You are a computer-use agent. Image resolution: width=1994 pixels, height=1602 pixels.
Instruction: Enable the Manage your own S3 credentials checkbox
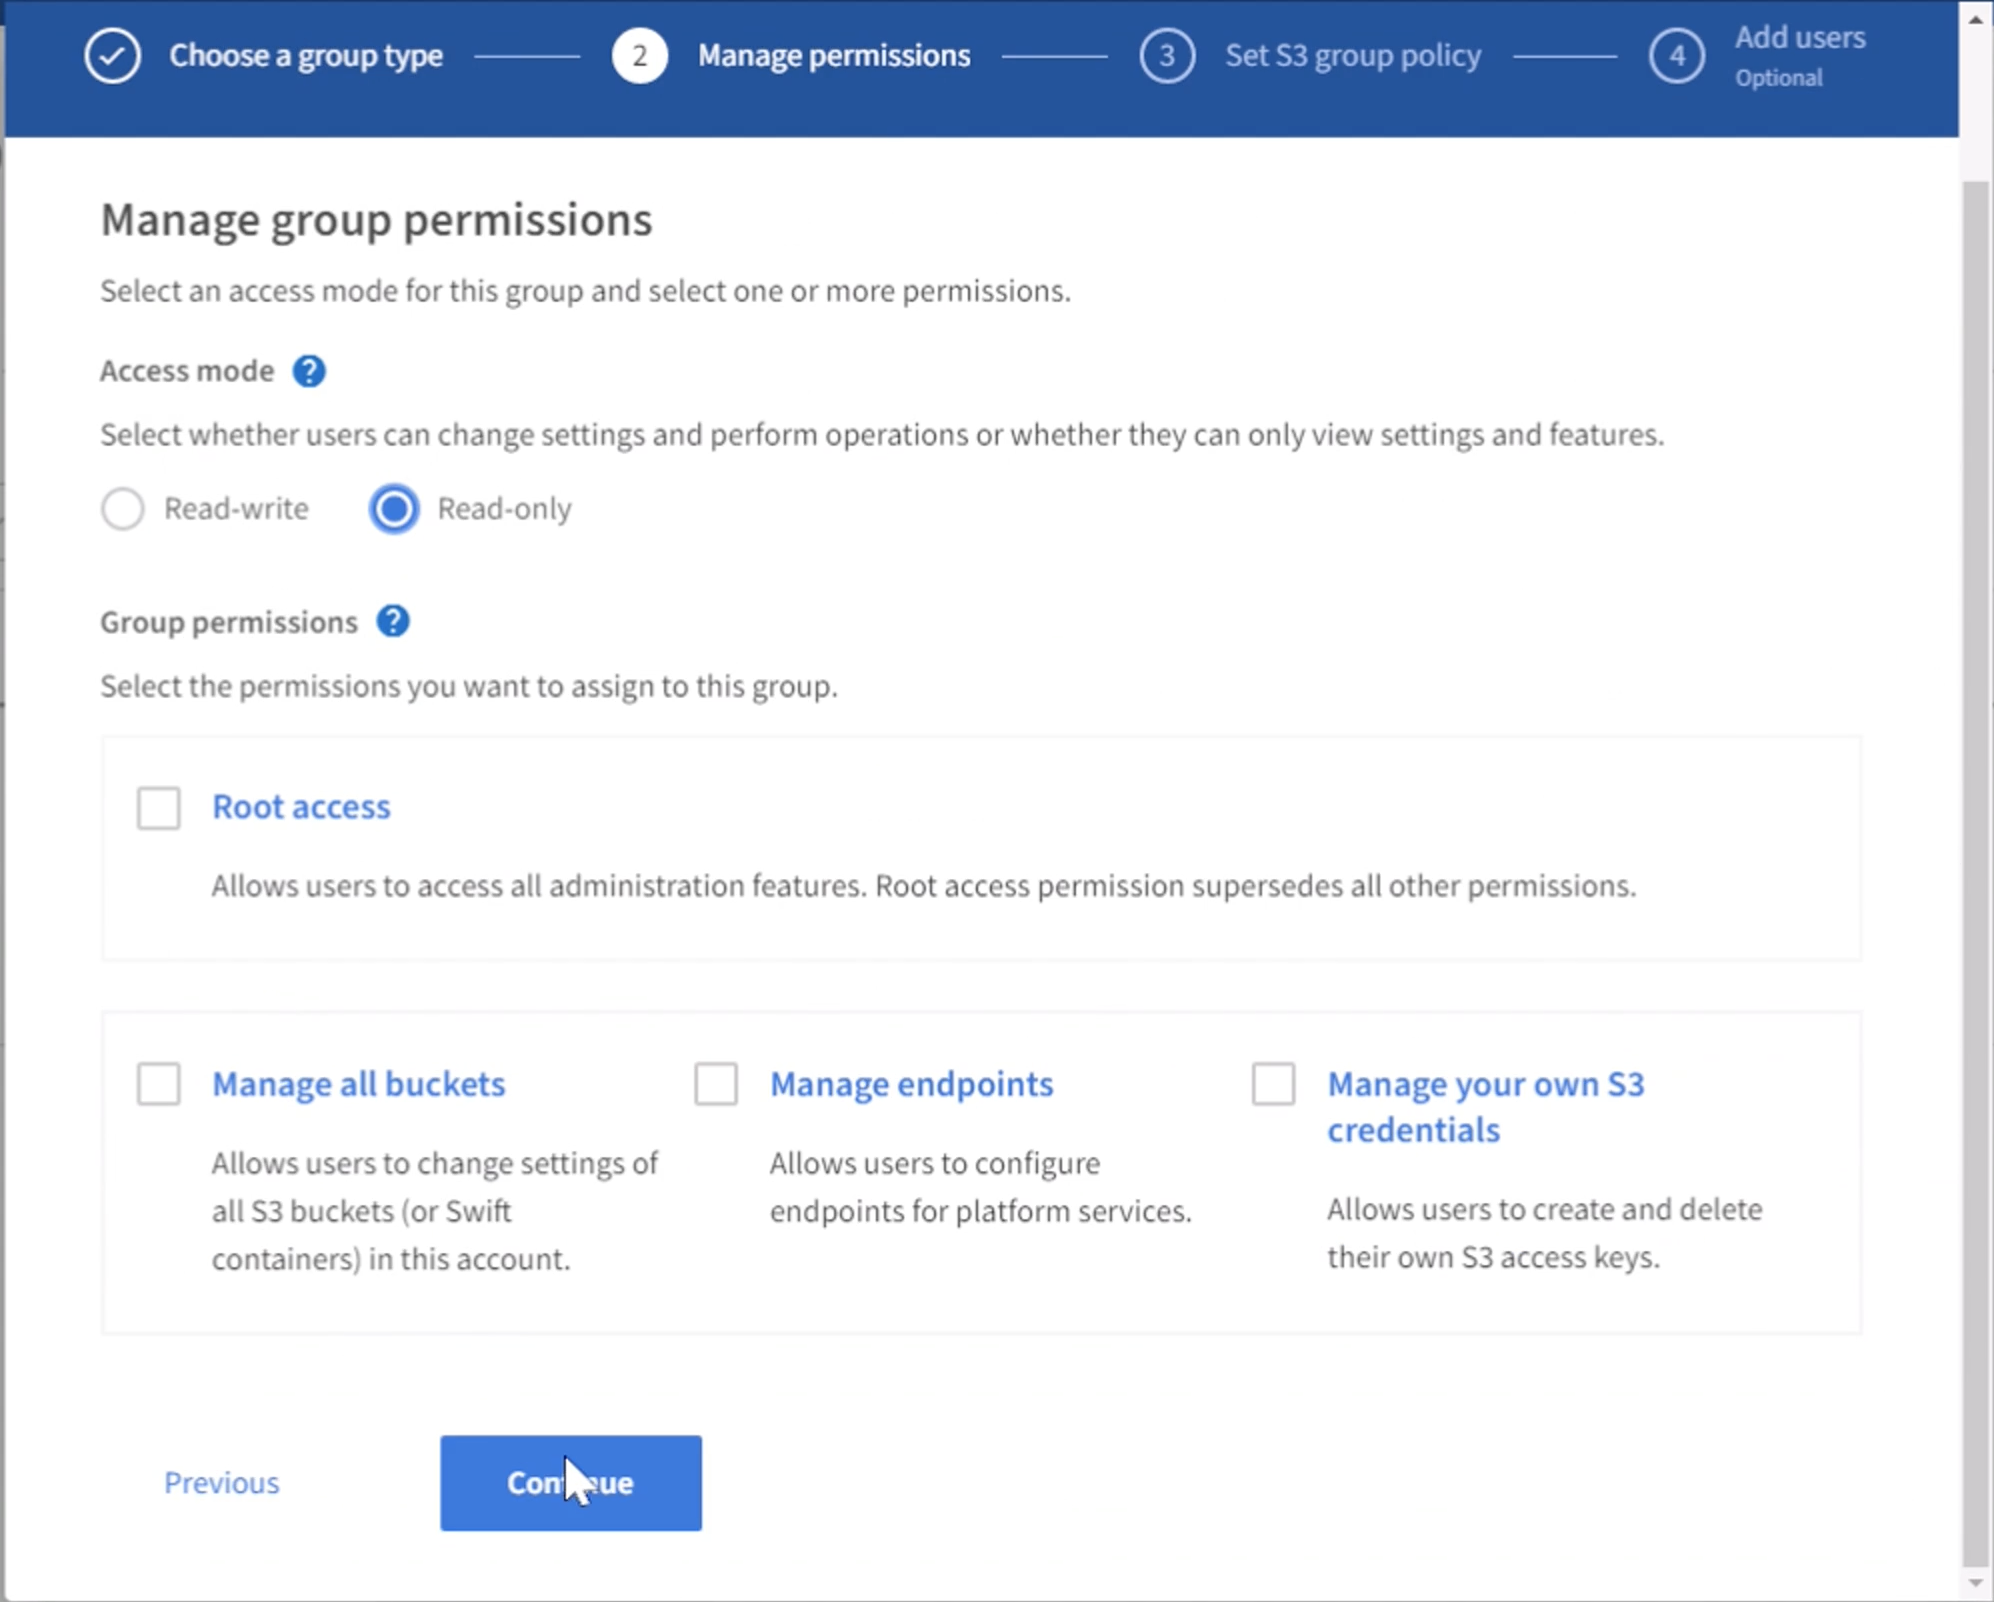coord(1275,1082)
